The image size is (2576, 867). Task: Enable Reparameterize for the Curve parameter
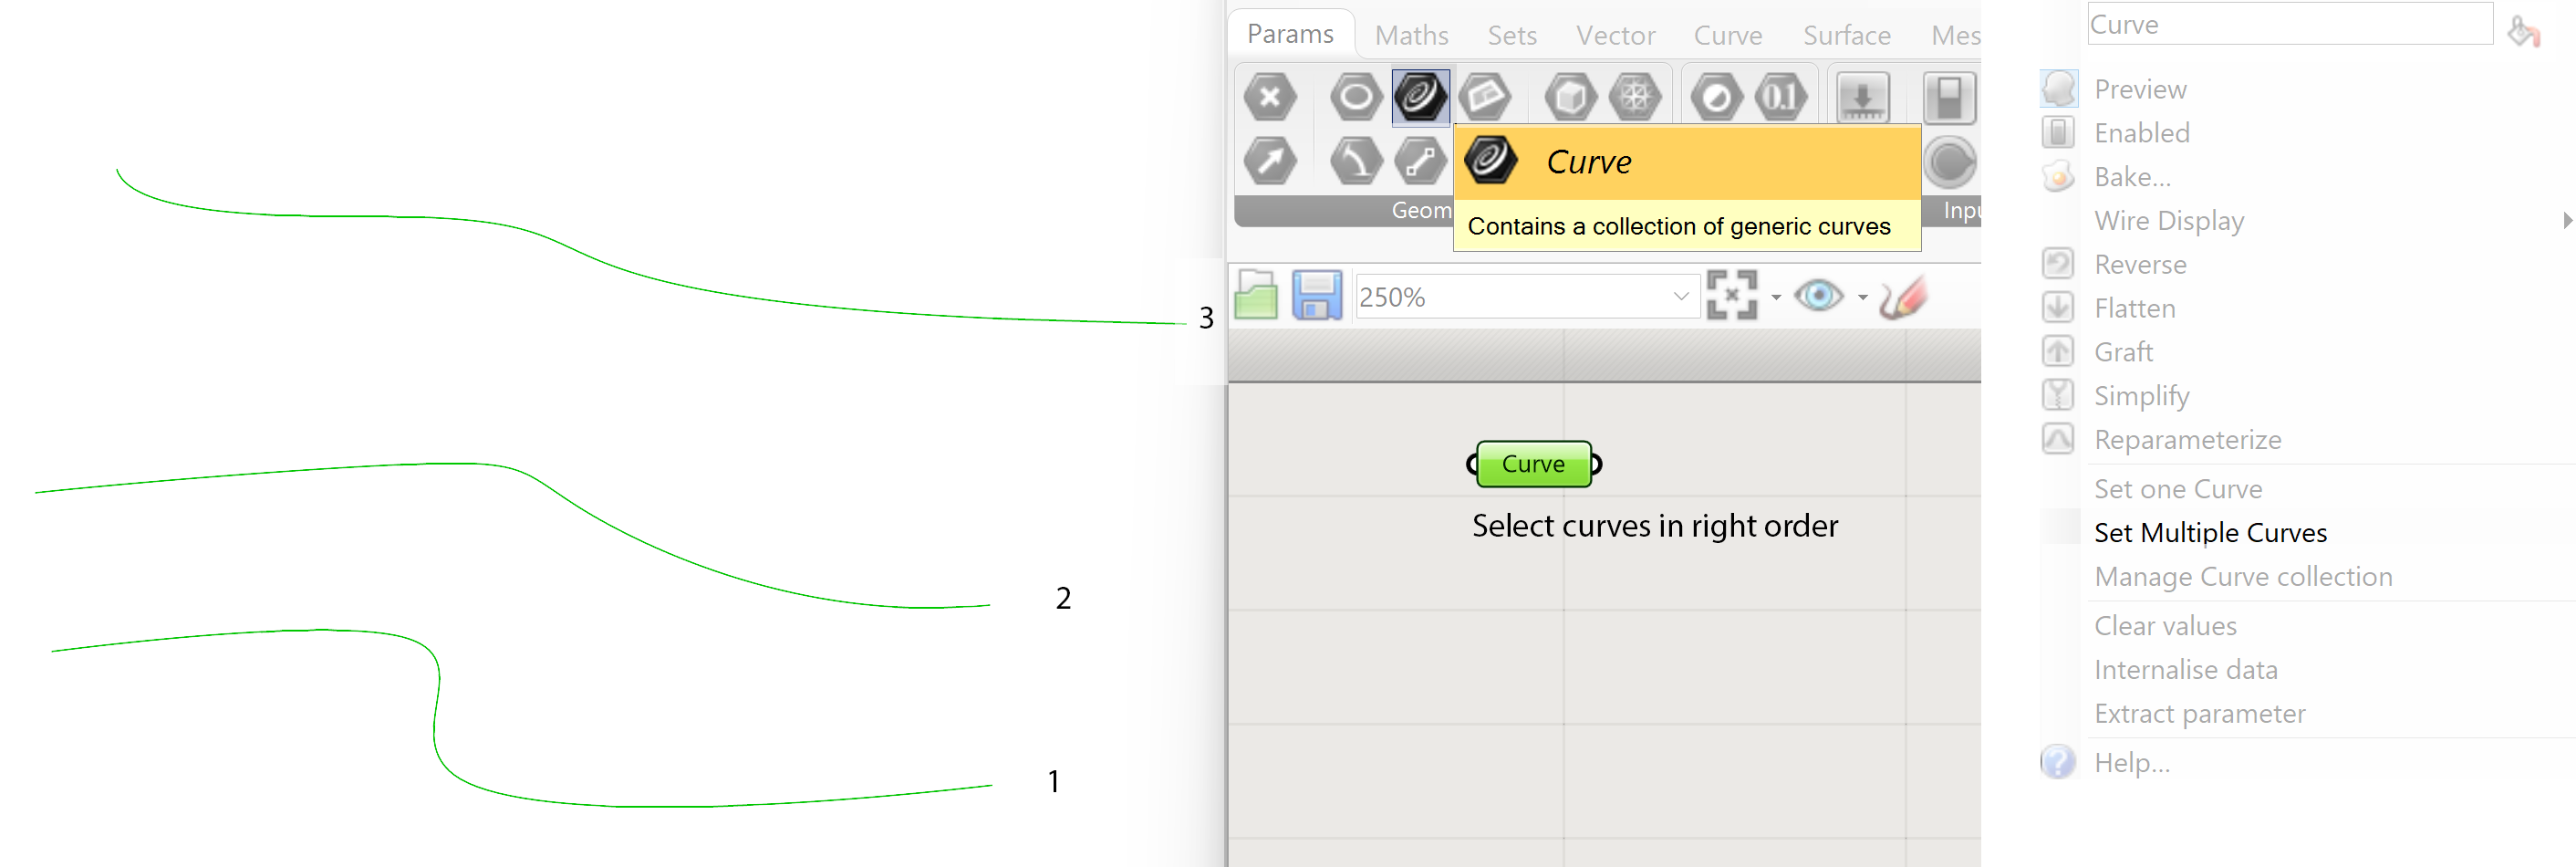tap(2188, 439)
